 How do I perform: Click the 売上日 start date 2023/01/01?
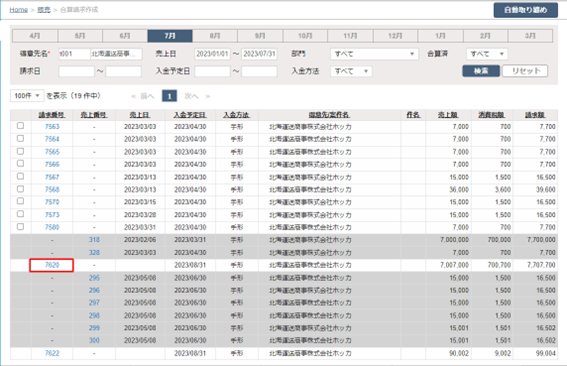[212, 54]
